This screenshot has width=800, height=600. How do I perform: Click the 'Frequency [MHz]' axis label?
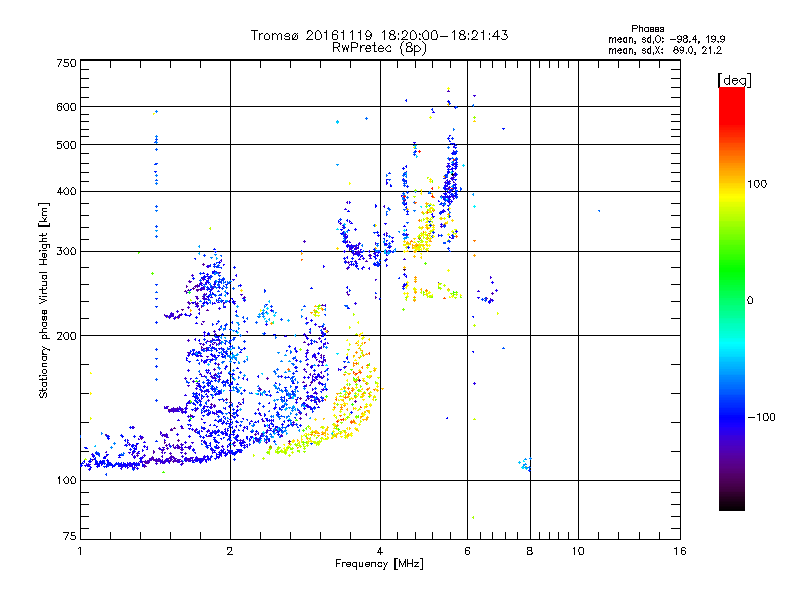[x=379, y=564]
